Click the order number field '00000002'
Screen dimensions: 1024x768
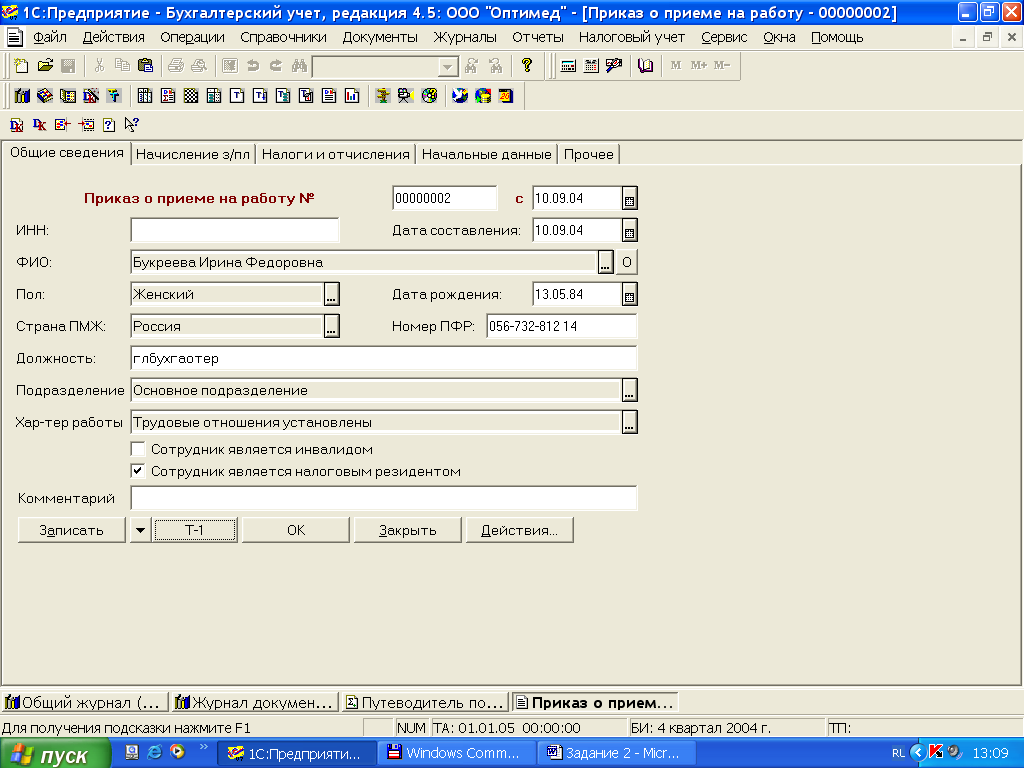pos(445,199)
